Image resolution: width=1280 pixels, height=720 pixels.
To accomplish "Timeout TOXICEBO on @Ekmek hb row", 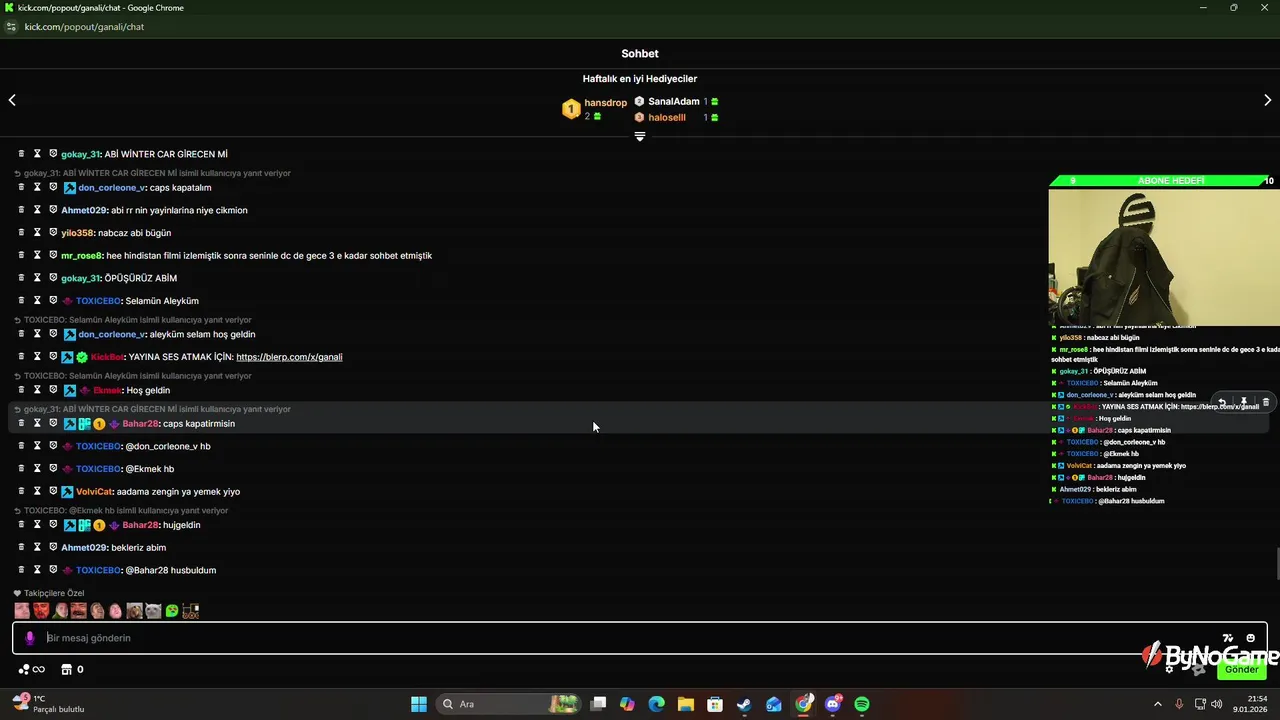I will click(37, 468).
